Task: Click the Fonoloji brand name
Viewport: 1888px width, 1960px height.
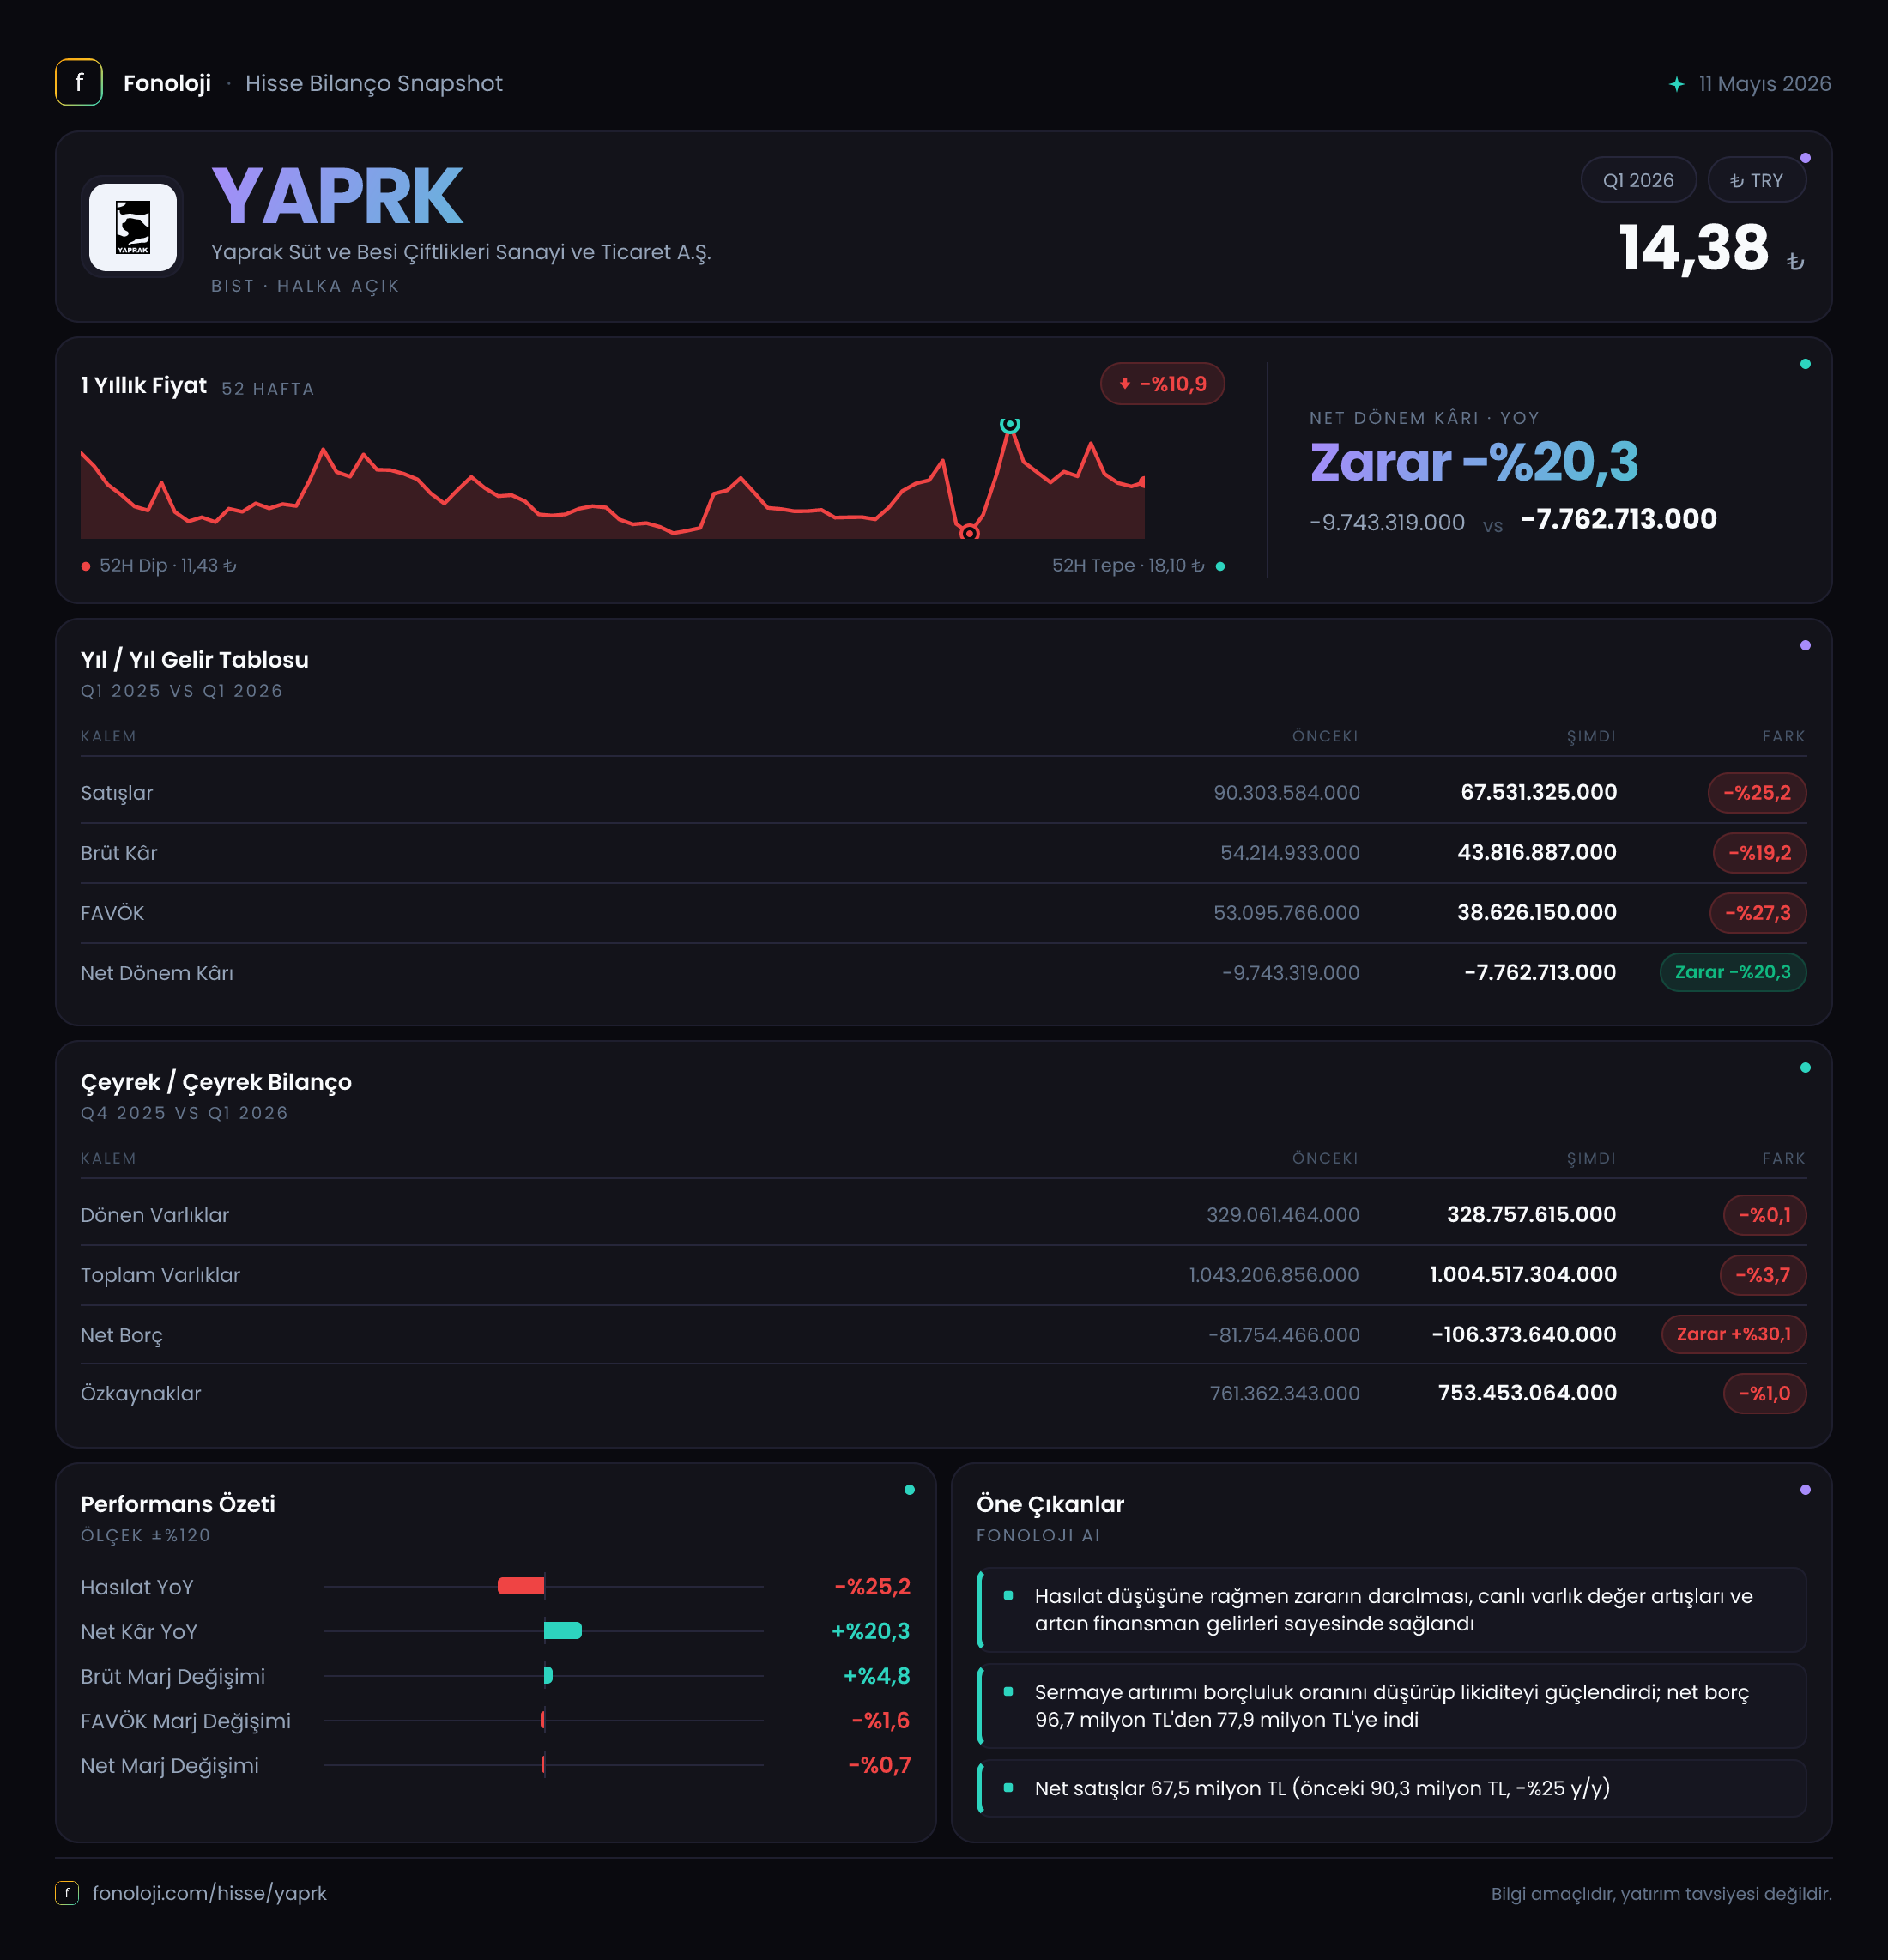Action: pyautogui.click(x=167, y=83)
